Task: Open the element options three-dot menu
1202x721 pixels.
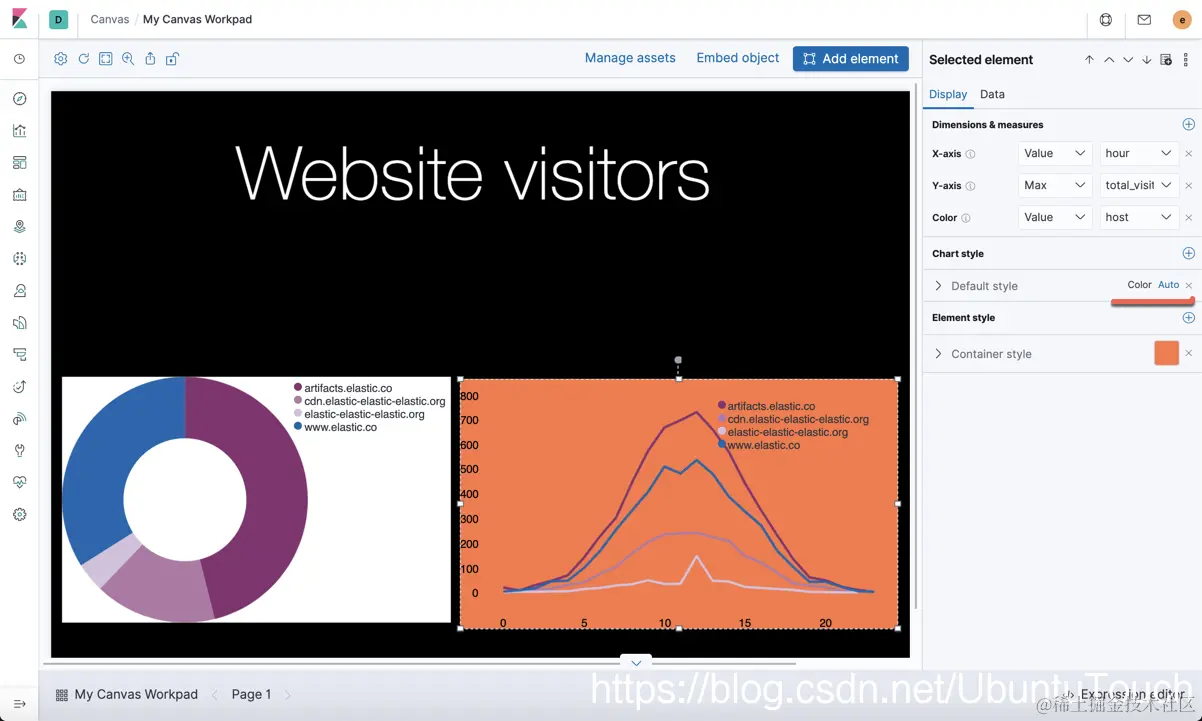Action: pyautogui.click(x=1186, y=60)
